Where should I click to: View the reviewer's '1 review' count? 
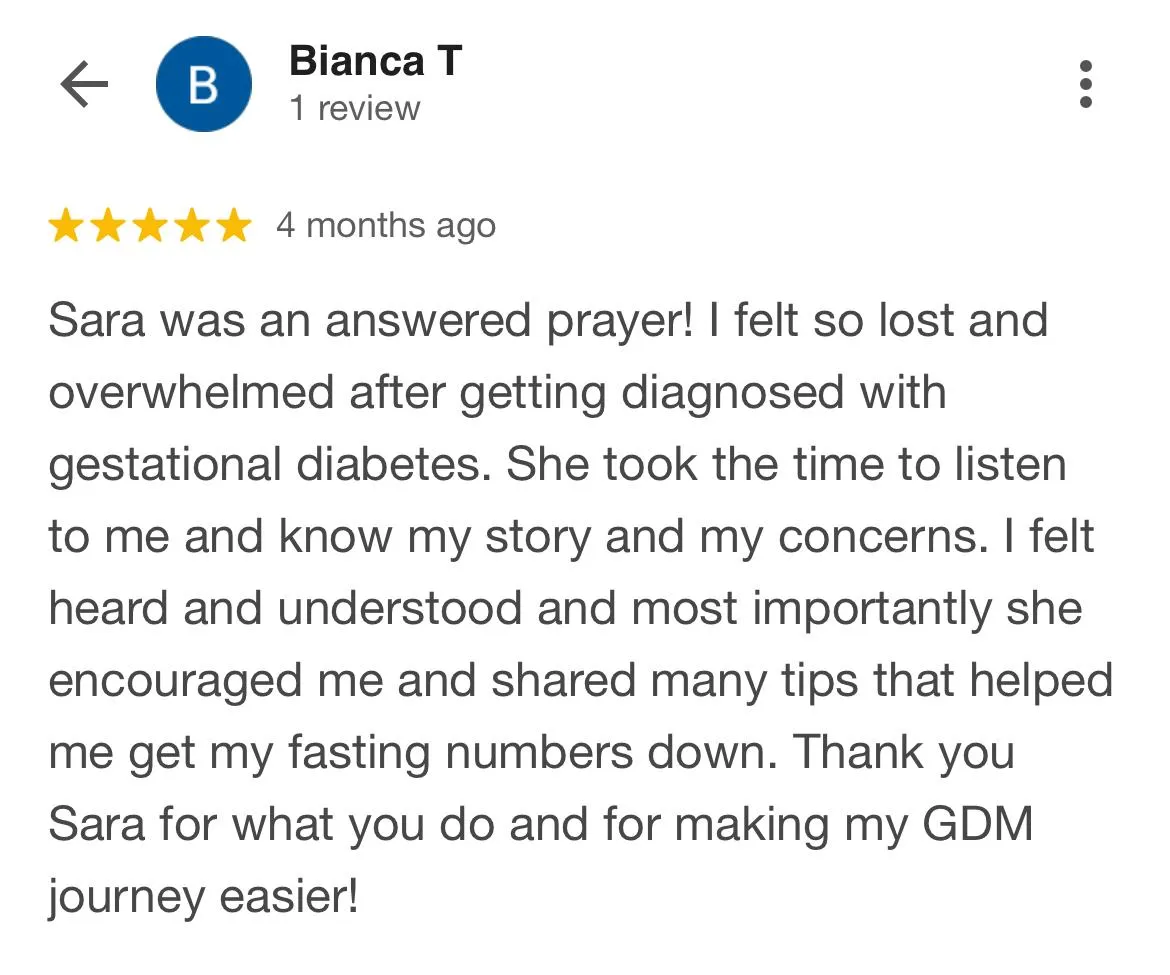click(x=354, y=109)
